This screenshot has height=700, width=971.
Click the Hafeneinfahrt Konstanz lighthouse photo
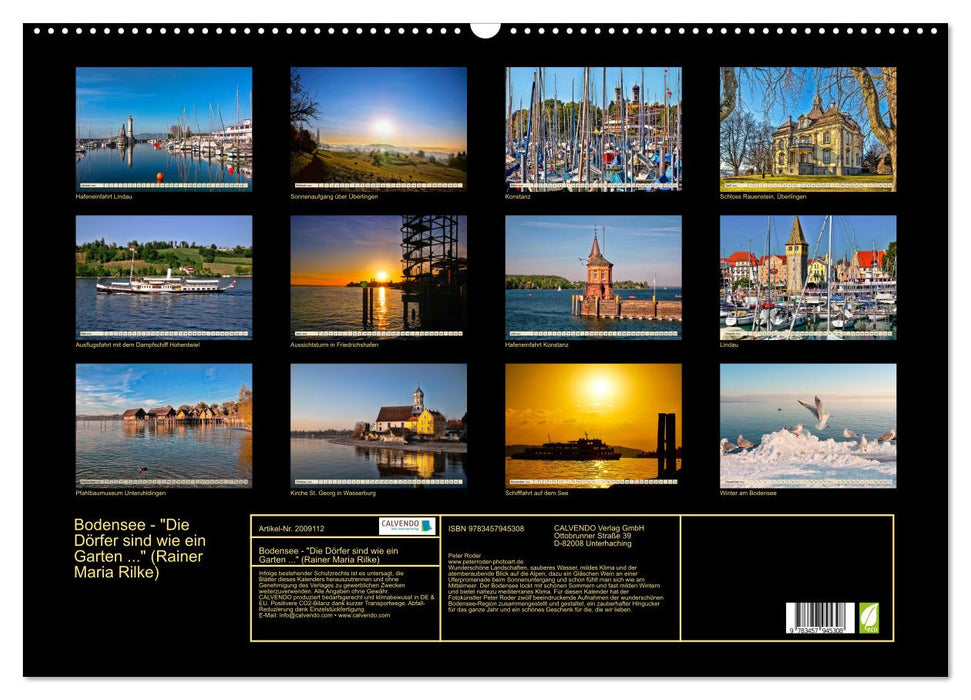(593, 277)
